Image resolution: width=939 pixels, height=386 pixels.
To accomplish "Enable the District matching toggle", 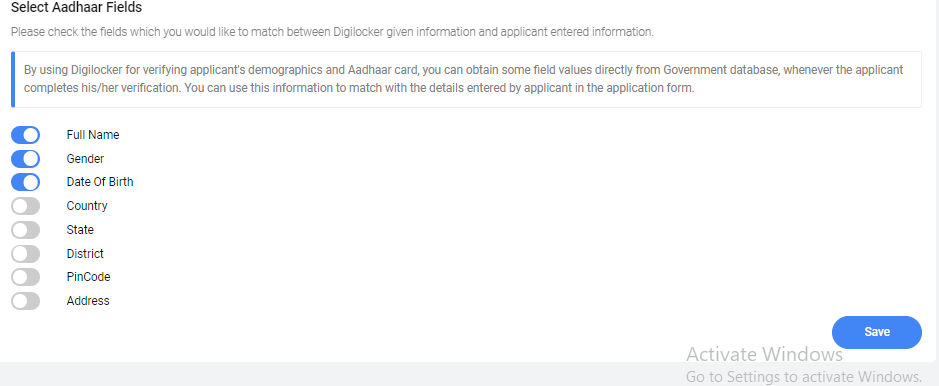I will [25, 254].
